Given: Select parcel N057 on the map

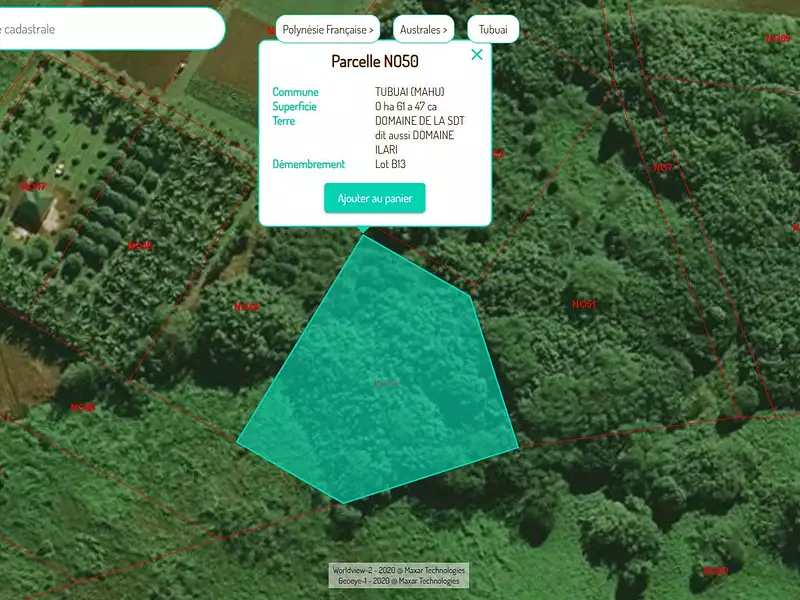Looking at the screenshot, I should pyautogui.click(x=662, y=167).
